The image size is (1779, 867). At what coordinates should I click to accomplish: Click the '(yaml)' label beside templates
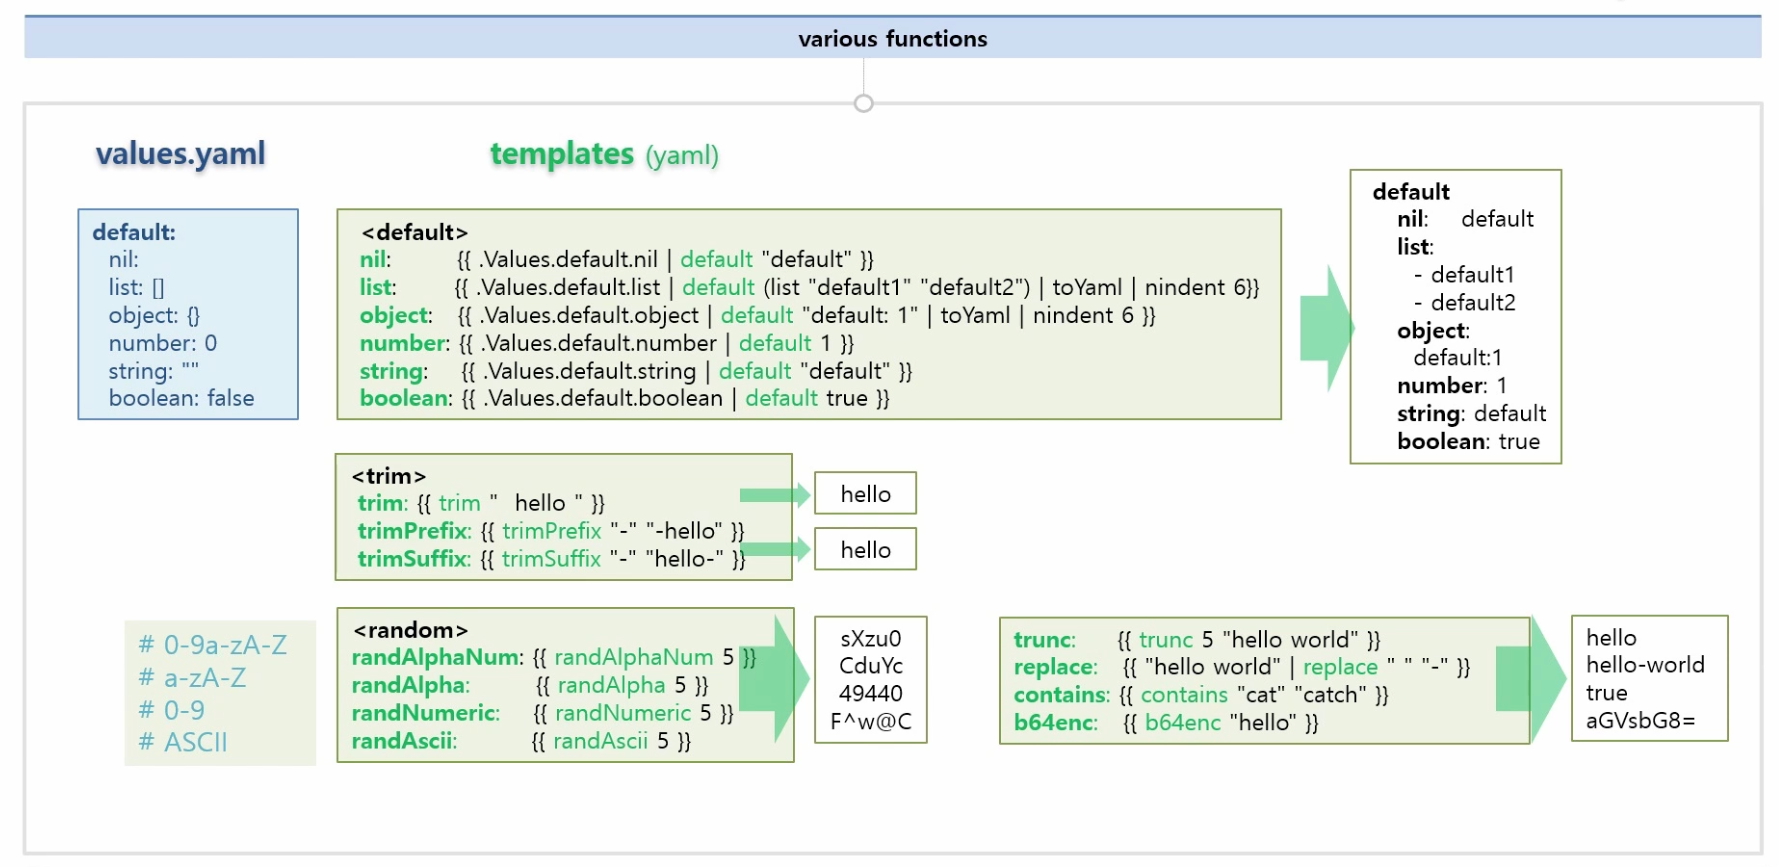682,155
